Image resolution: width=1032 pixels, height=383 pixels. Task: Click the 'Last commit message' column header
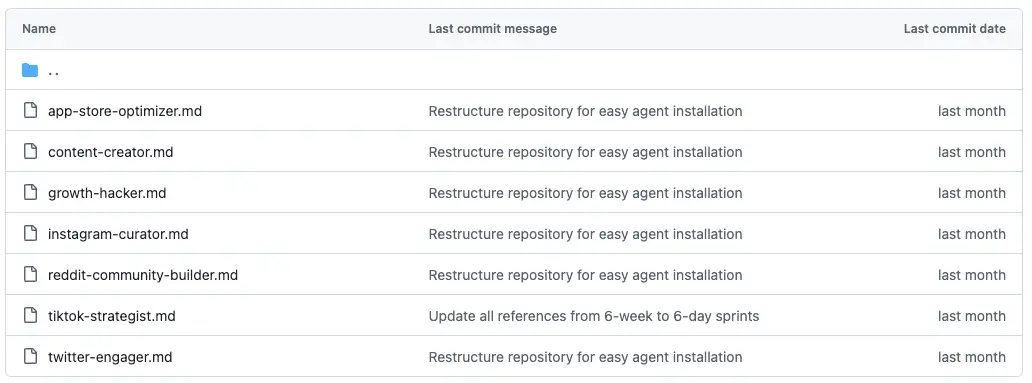[492, 29]
